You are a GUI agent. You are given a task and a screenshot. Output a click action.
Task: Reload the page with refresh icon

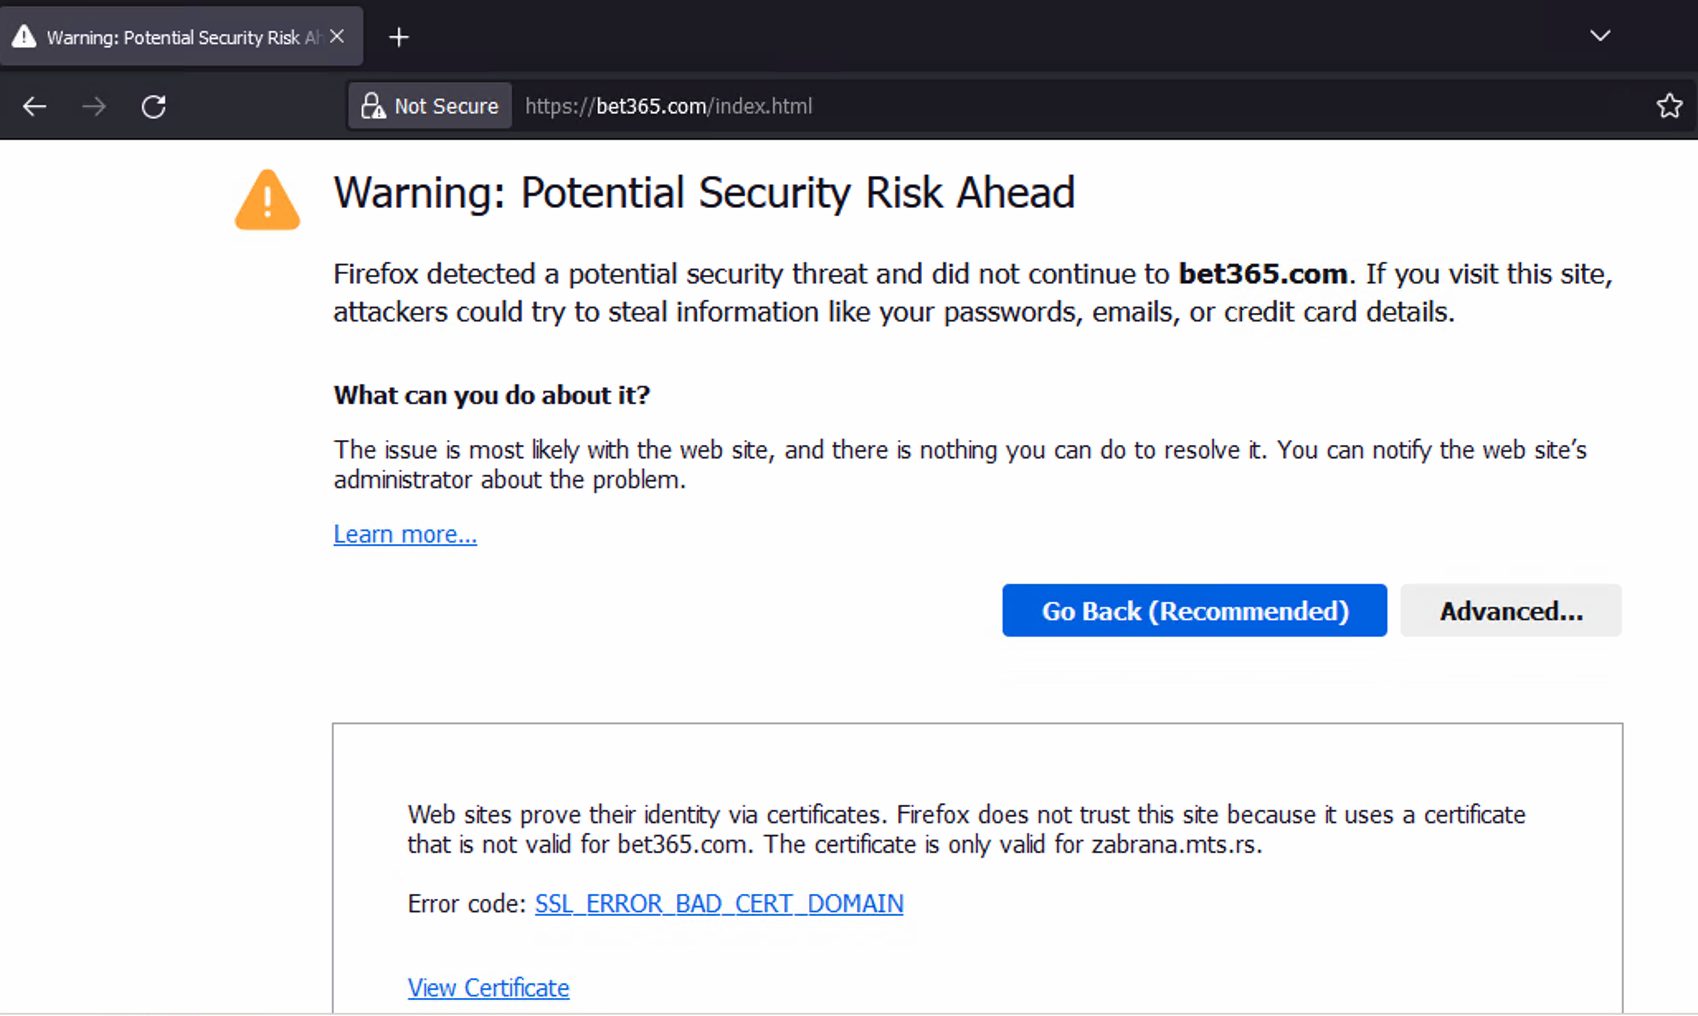(153, 106)
